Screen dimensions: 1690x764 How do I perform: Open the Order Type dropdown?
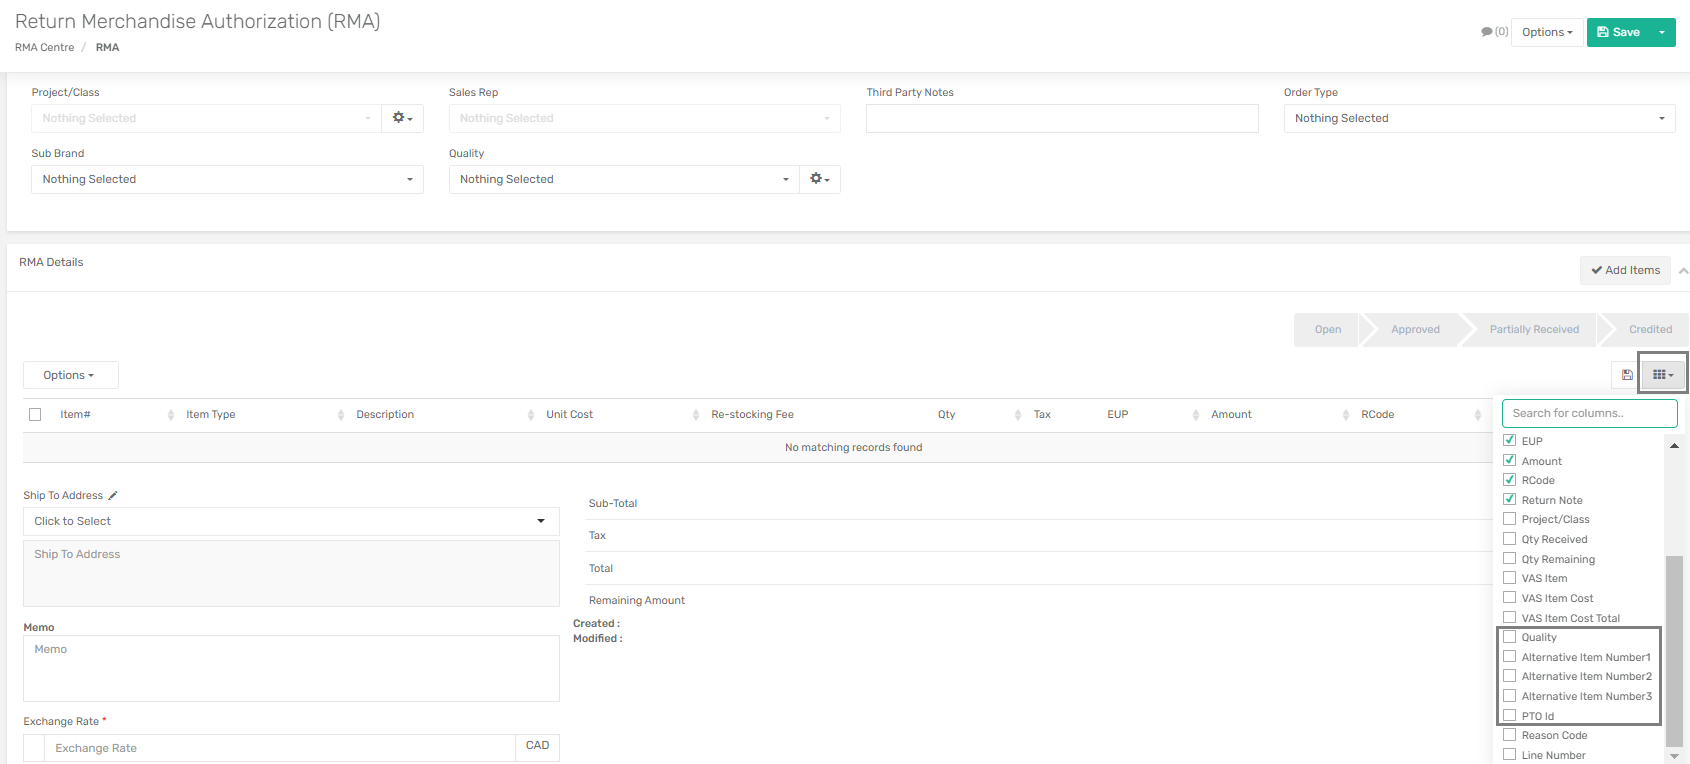coord(1479,118)
